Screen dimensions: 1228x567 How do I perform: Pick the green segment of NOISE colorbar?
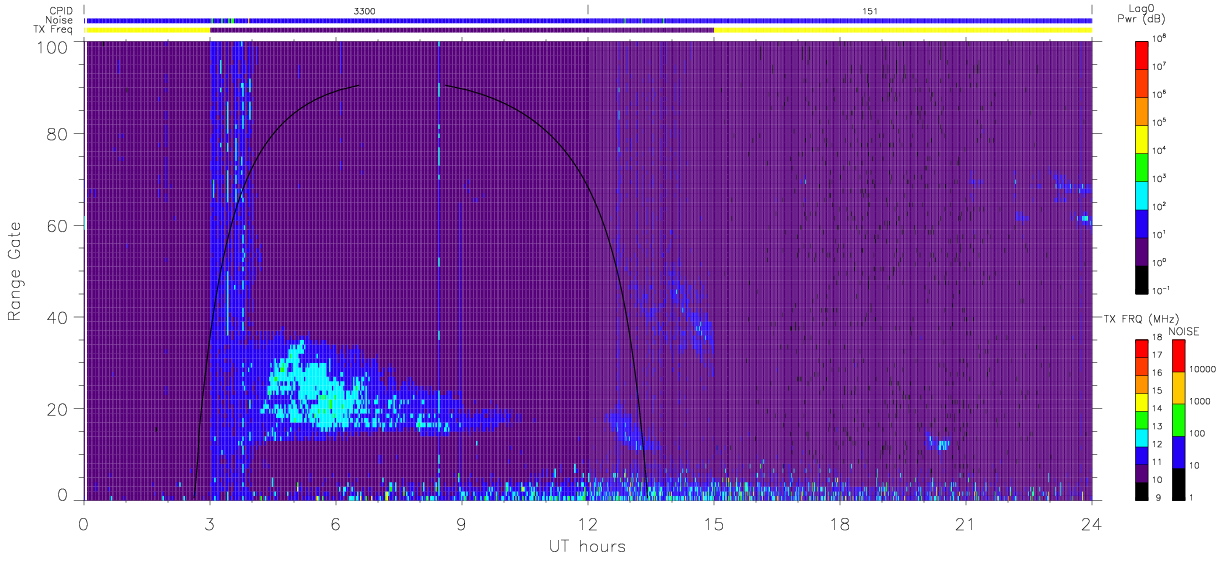pyautogui.click(x=1179, y=419)
